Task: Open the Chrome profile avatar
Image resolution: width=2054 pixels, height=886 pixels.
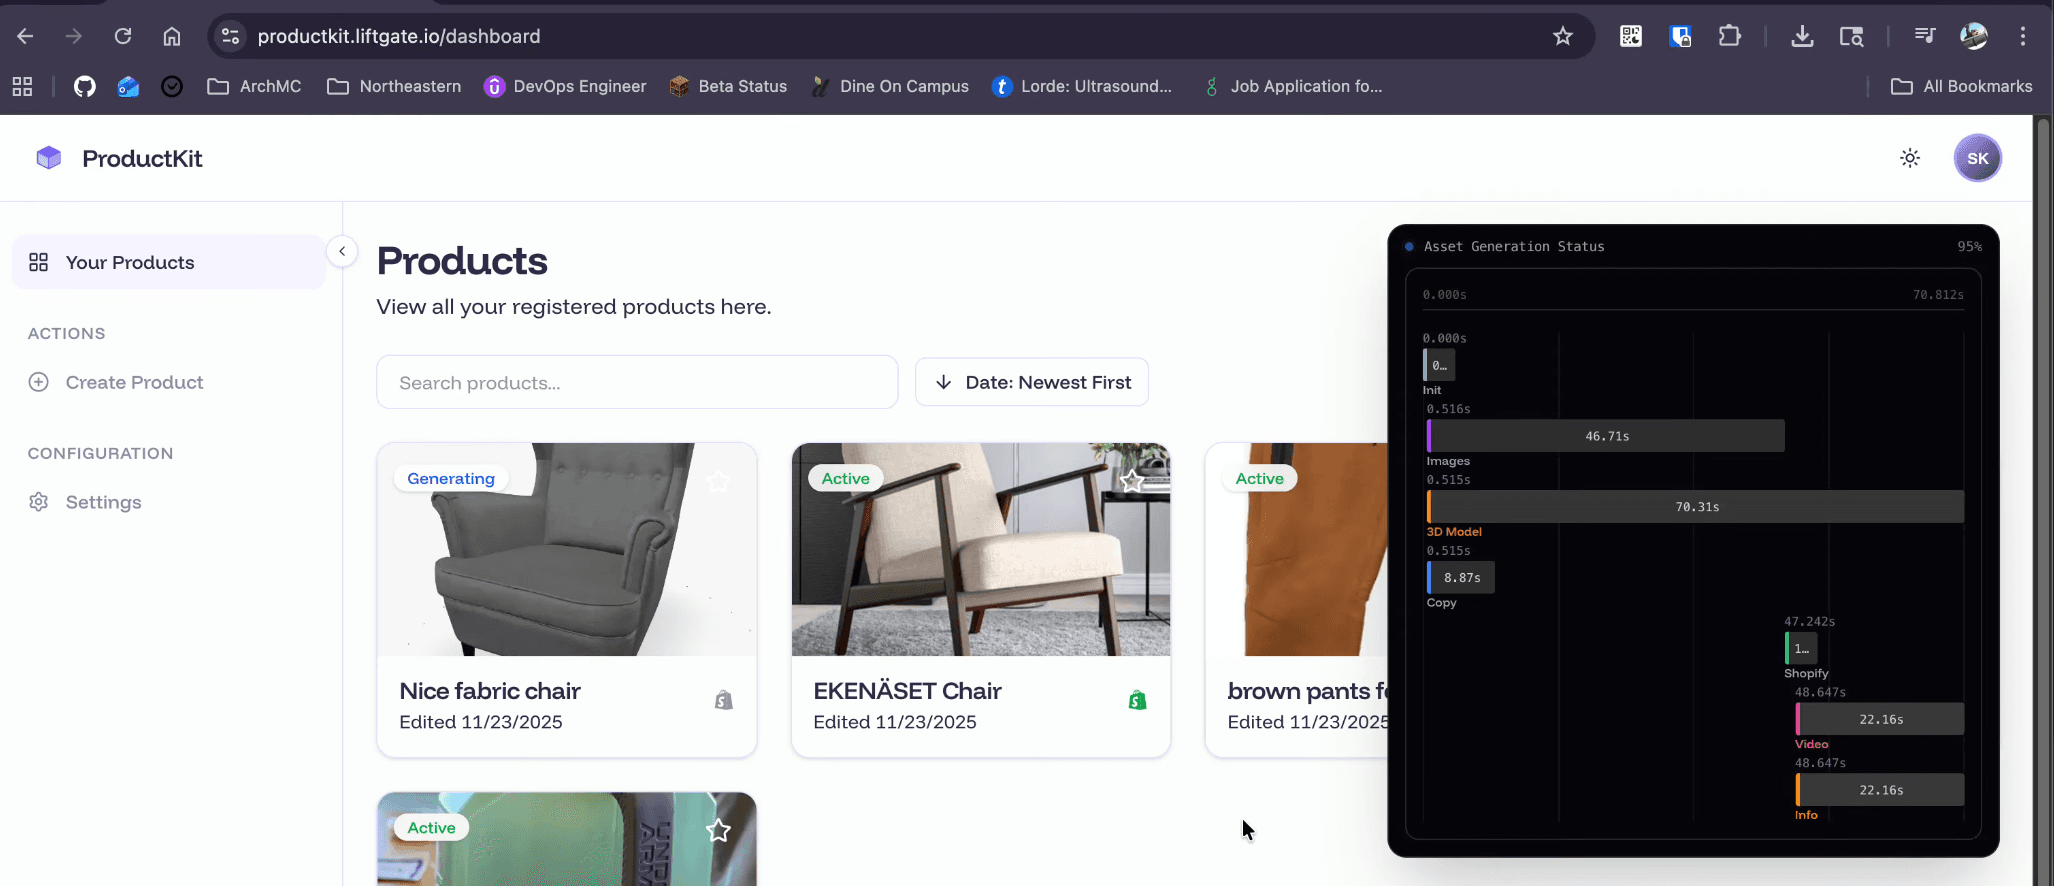Action: (x=1973, y=36)
